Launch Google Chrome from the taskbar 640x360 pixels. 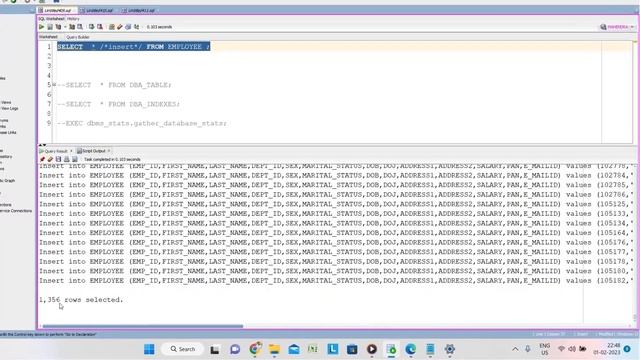pyautogui.click(x=255, y=349)
